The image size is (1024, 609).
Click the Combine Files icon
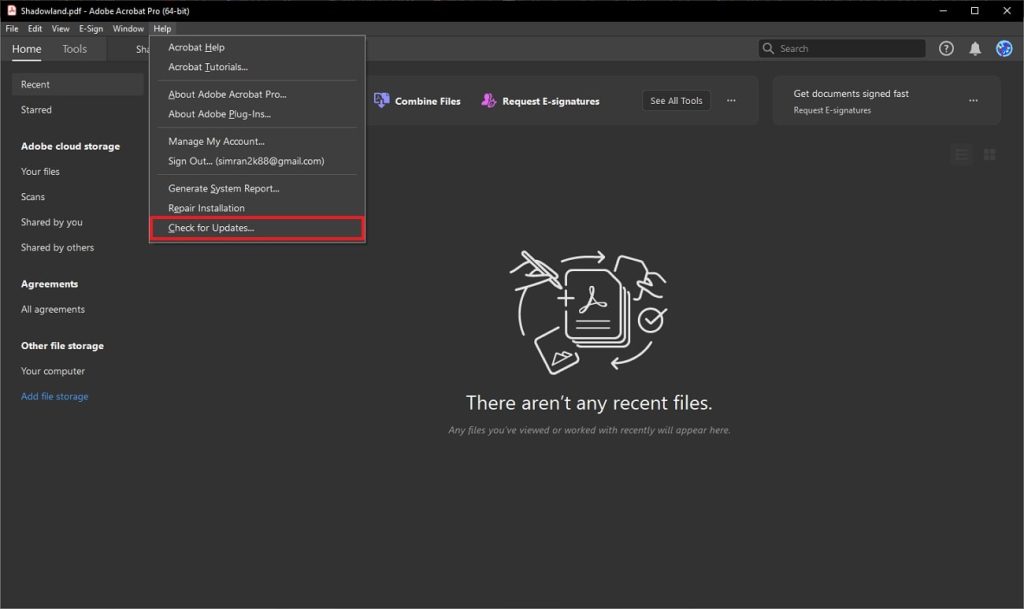tap(381, 101)
